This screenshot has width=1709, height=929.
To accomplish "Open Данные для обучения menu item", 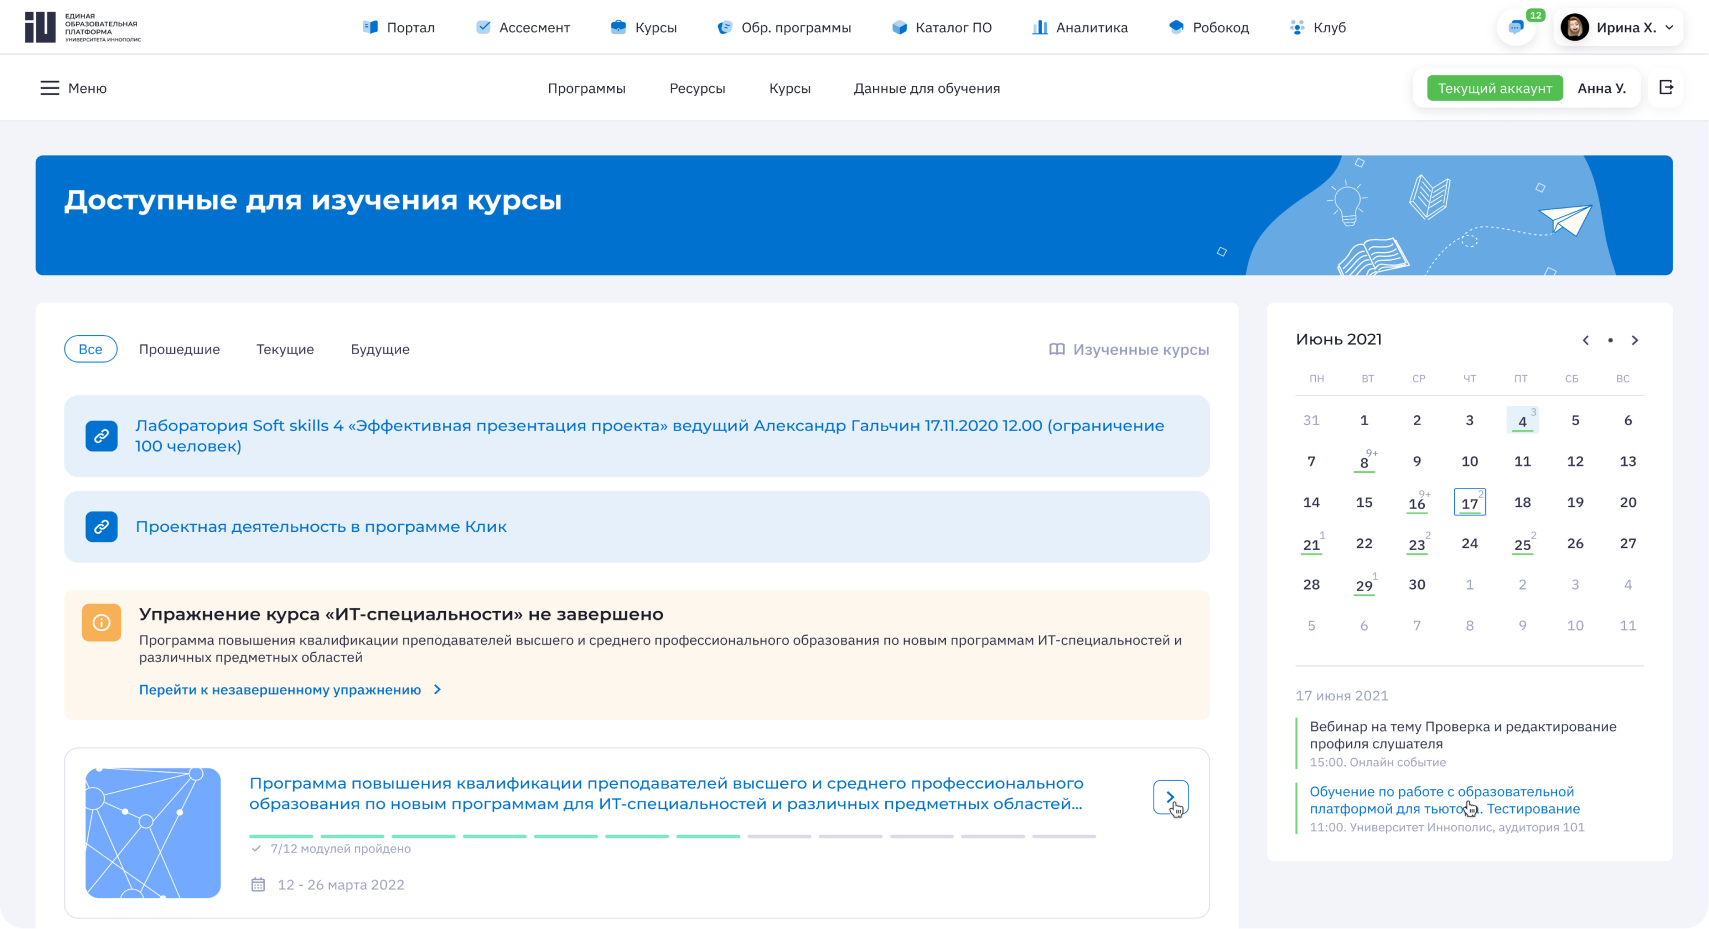I will pyautogui.click(x=927, y=88).
